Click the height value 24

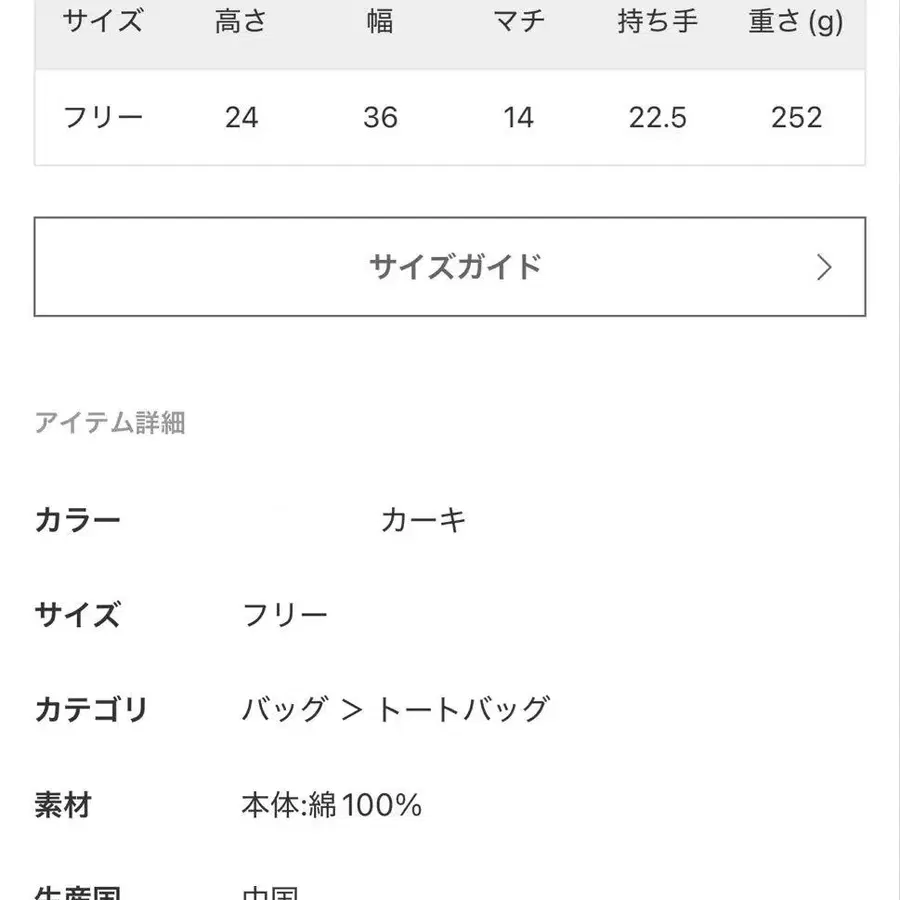(x=240, y=117)
